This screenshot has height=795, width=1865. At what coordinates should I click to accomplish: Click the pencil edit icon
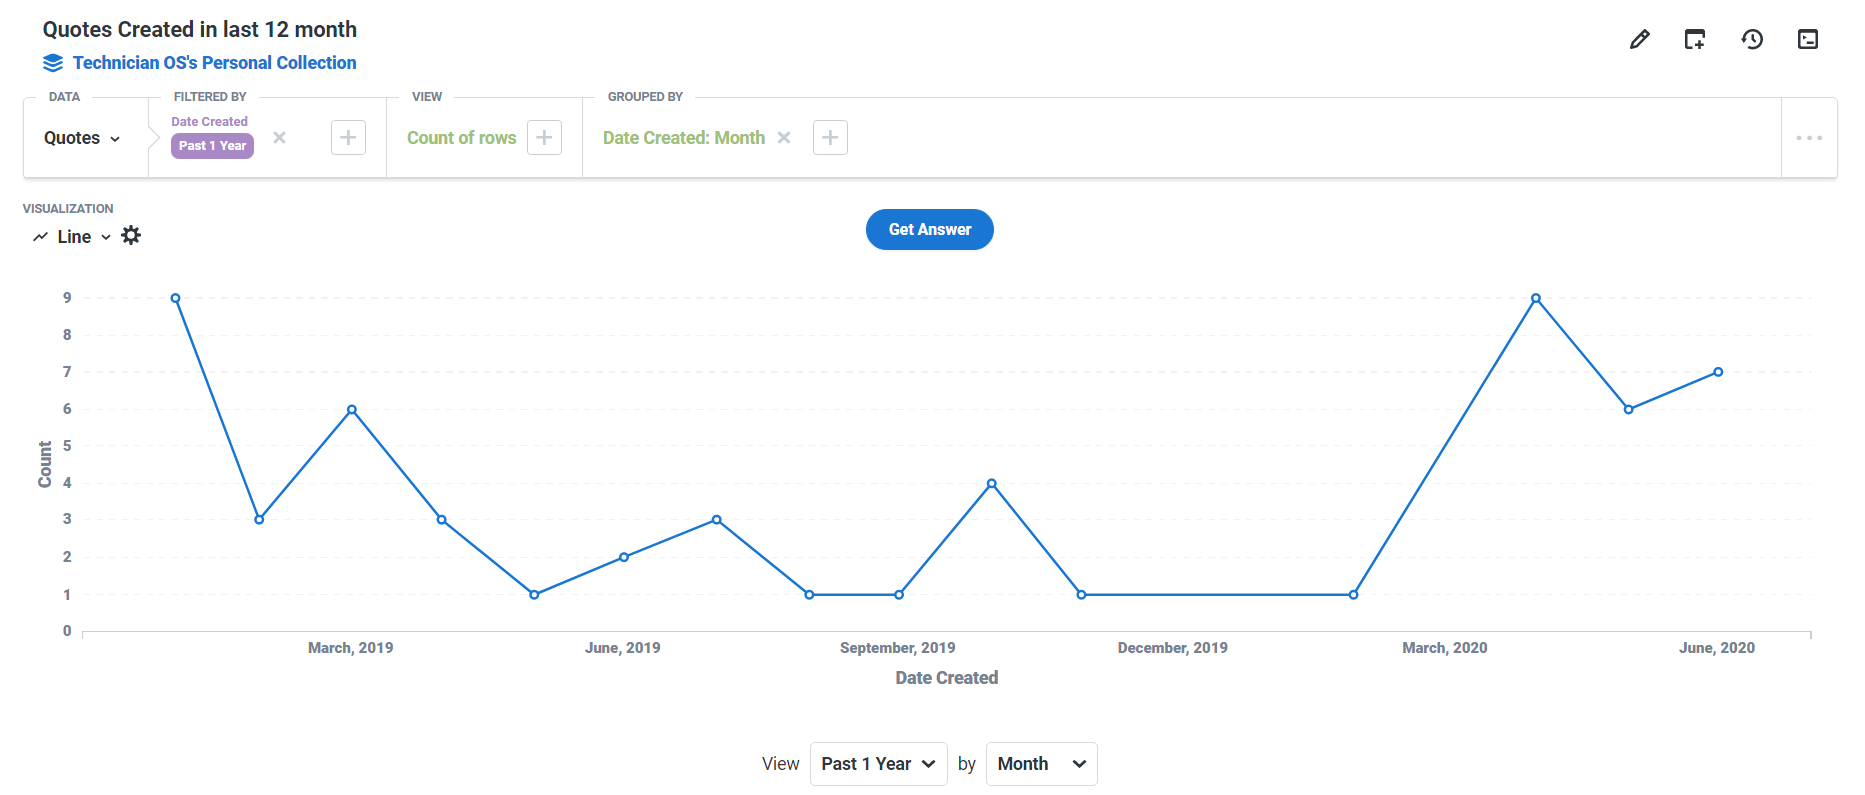pos(1639,40)
